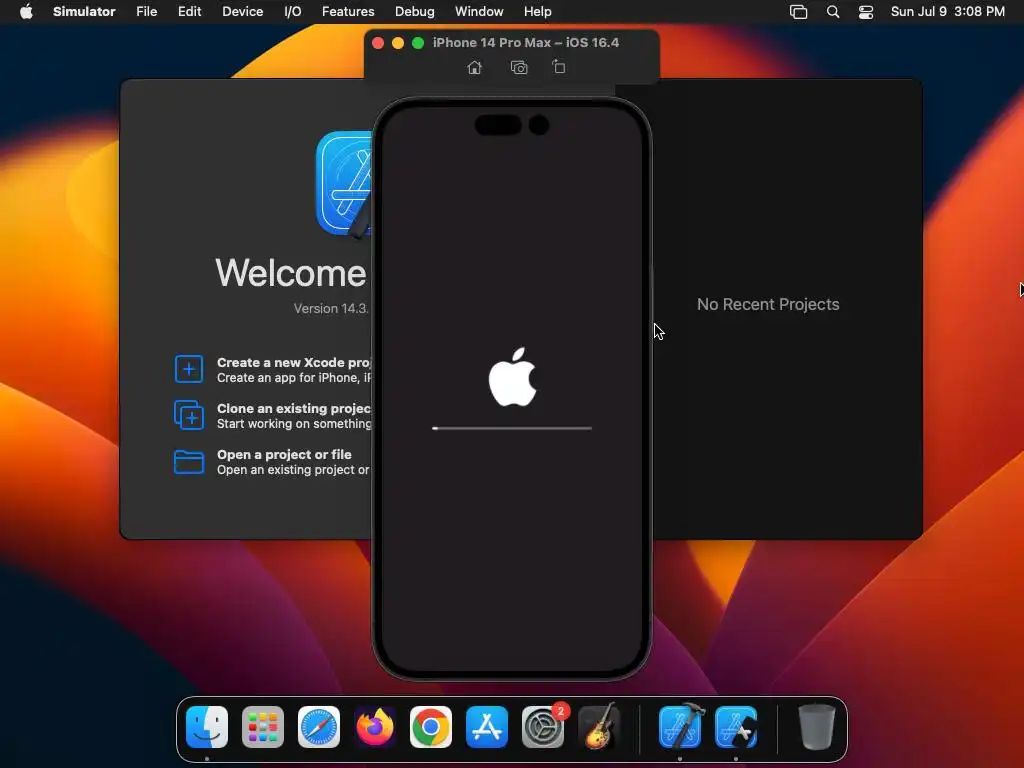Click the screen mirroring menu bar icon
Viewport: 1024px width, 768px height.
798,12
